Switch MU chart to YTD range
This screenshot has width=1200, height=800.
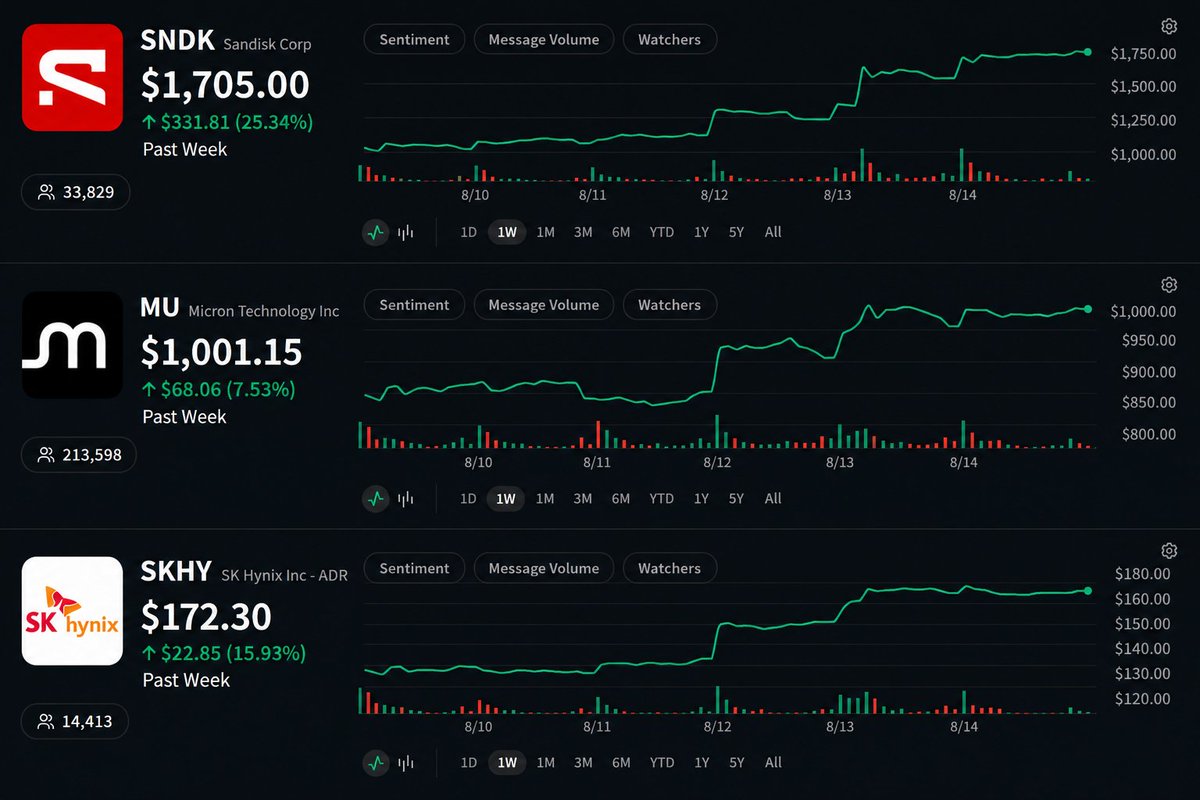coord(661,498)
